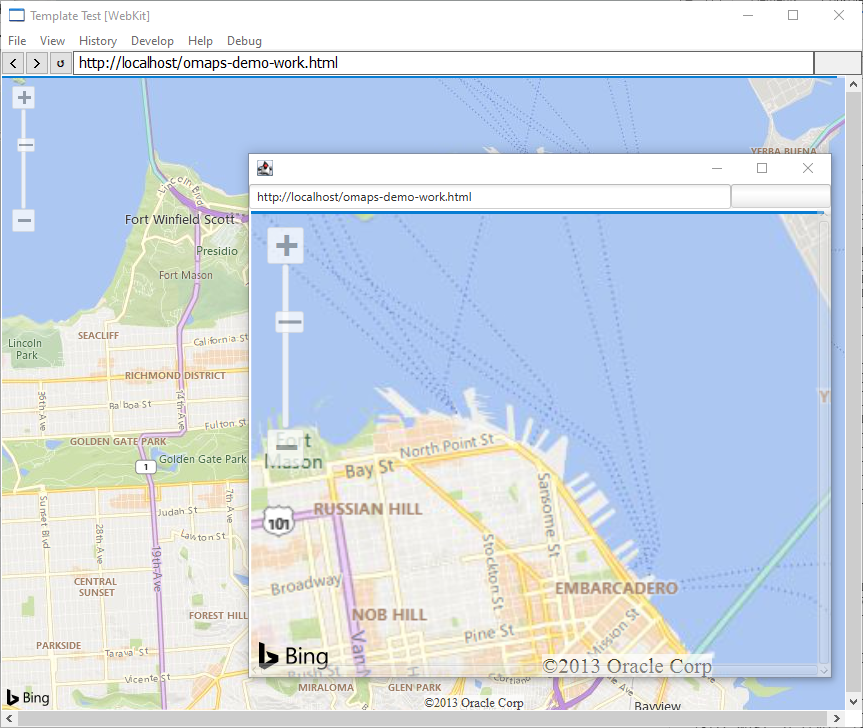Click the route 101 shield on popup map

[278, 522]
